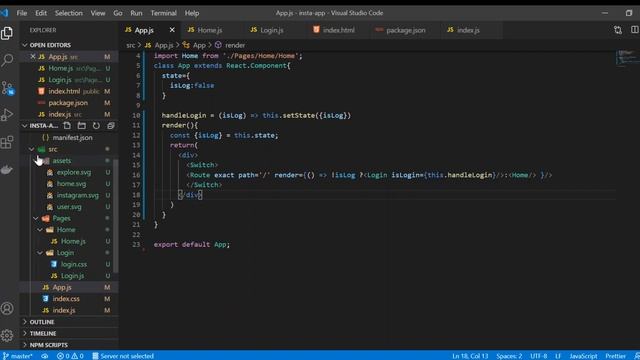This screenshot has height=360, width=640.
Task: Open the Go menu
Action: point(118,13)
